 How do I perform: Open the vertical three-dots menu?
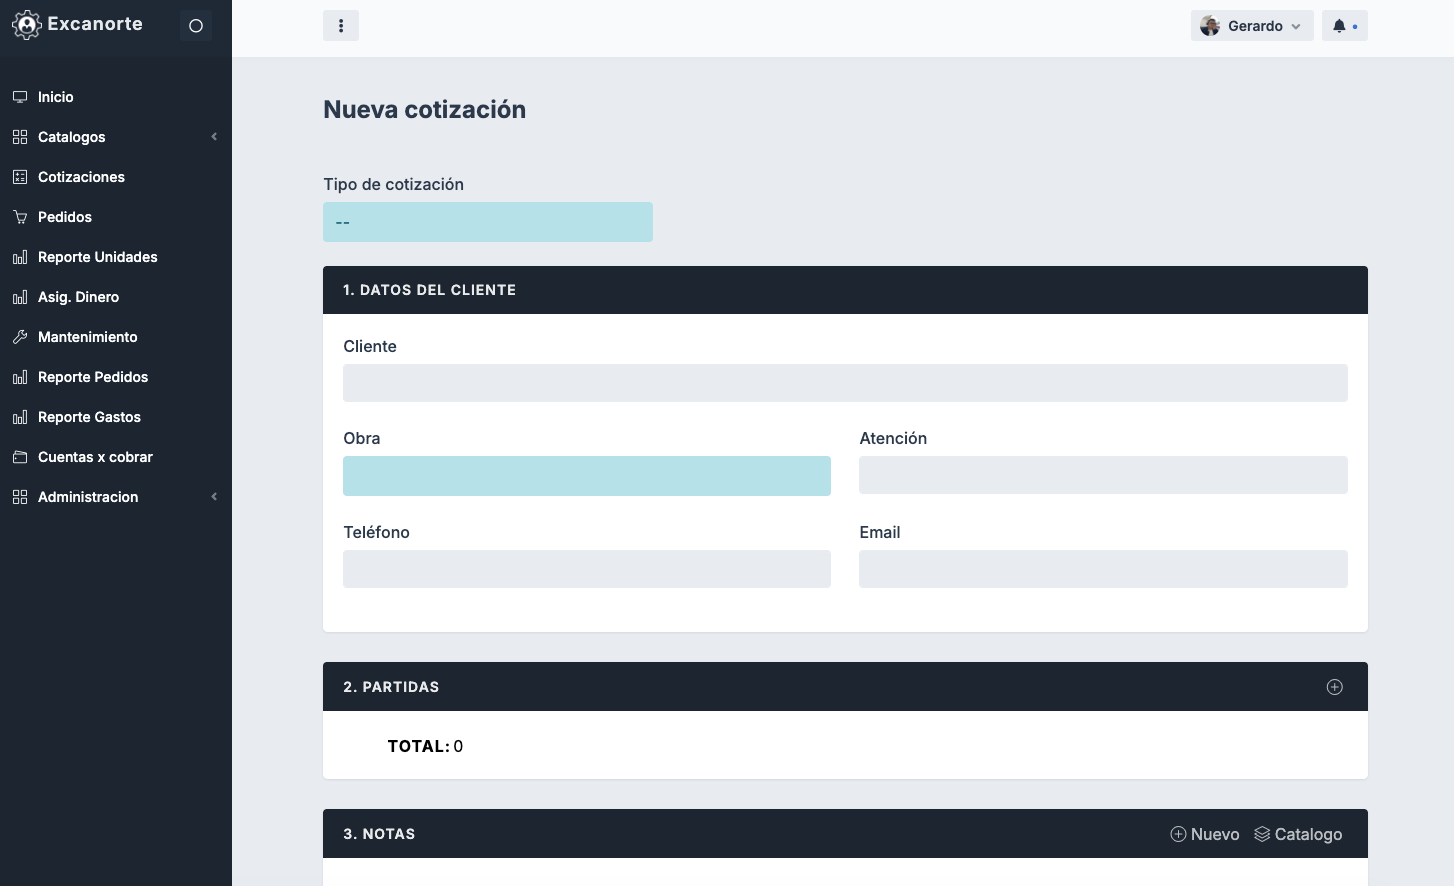click(341, 26)
